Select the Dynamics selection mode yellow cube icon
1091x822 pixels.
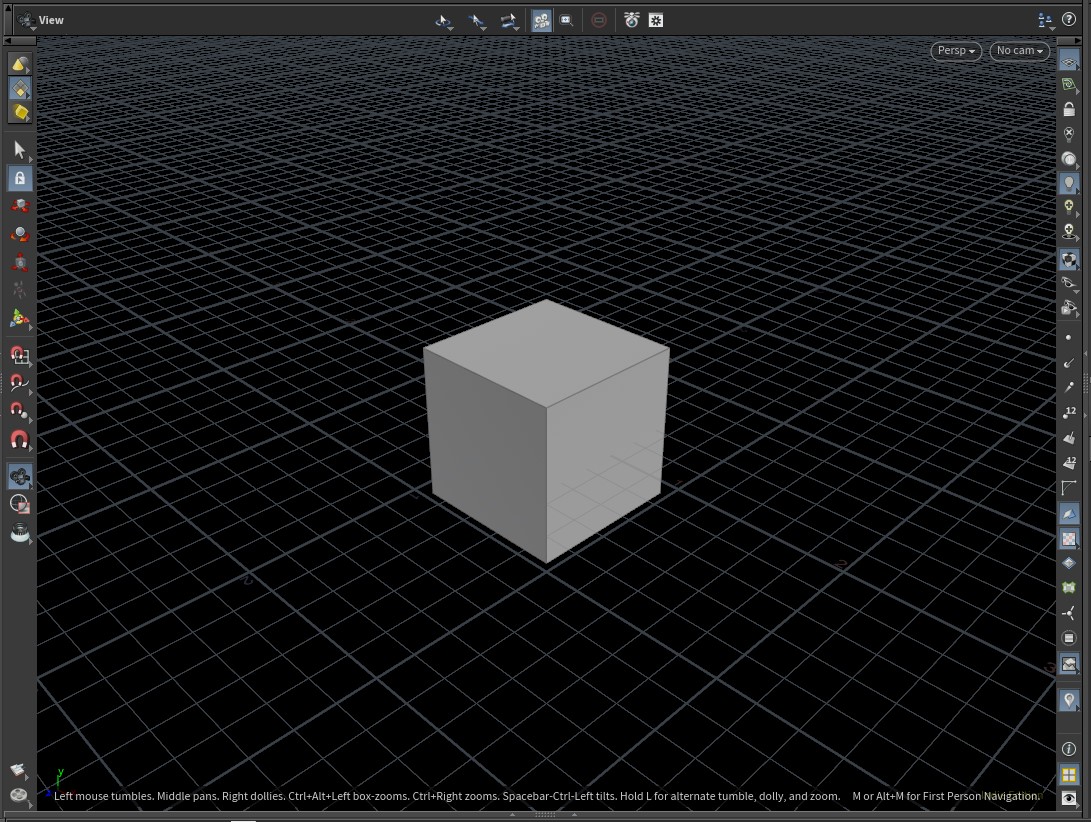click(x=19, y=112)
